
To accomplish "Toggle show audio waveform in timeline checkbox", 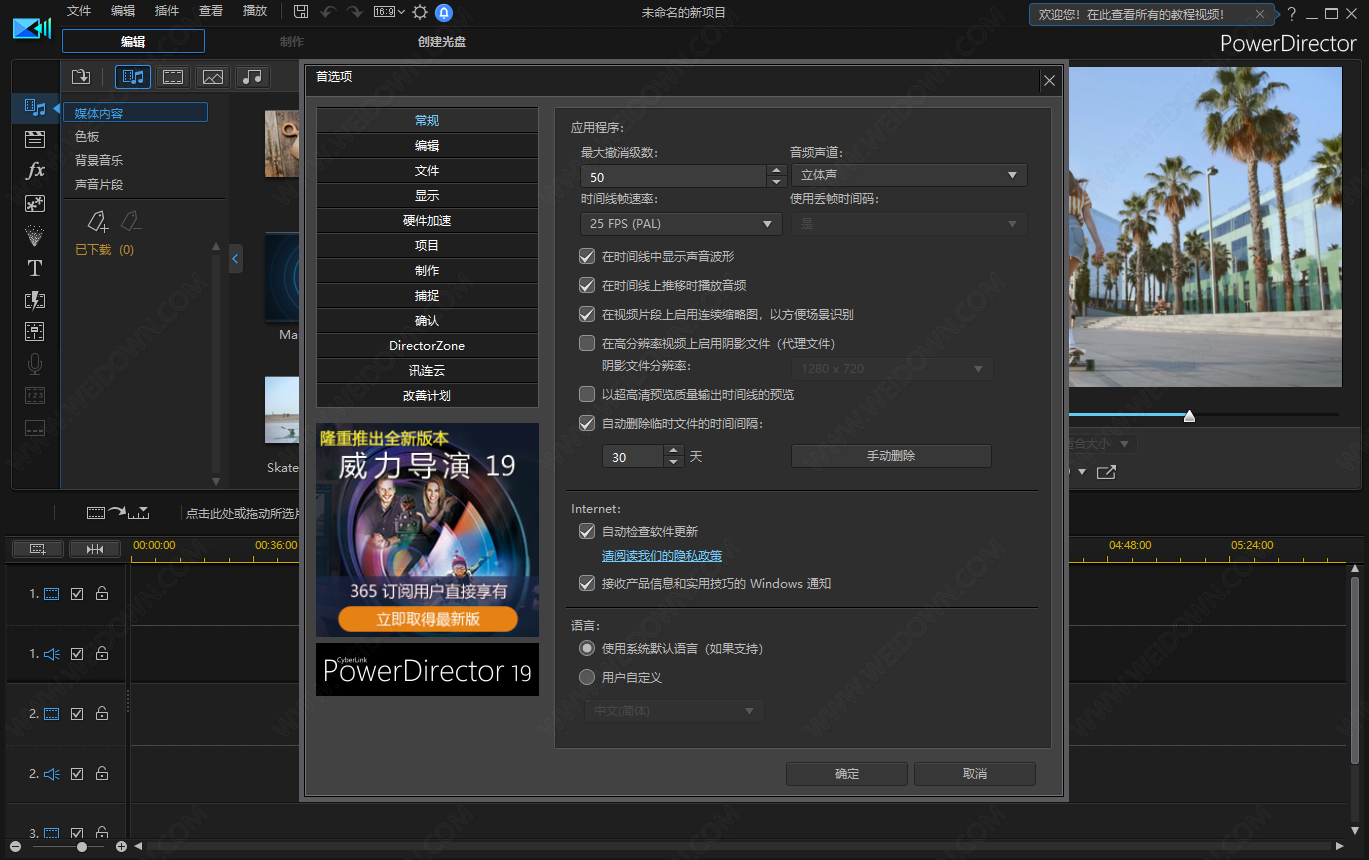I will tap(587, 257).
